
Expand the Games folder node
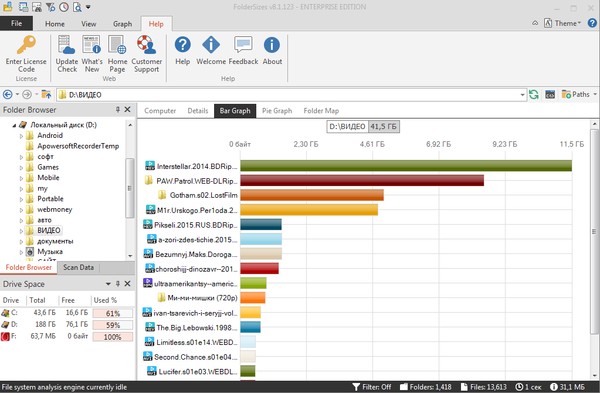point(21,167)
